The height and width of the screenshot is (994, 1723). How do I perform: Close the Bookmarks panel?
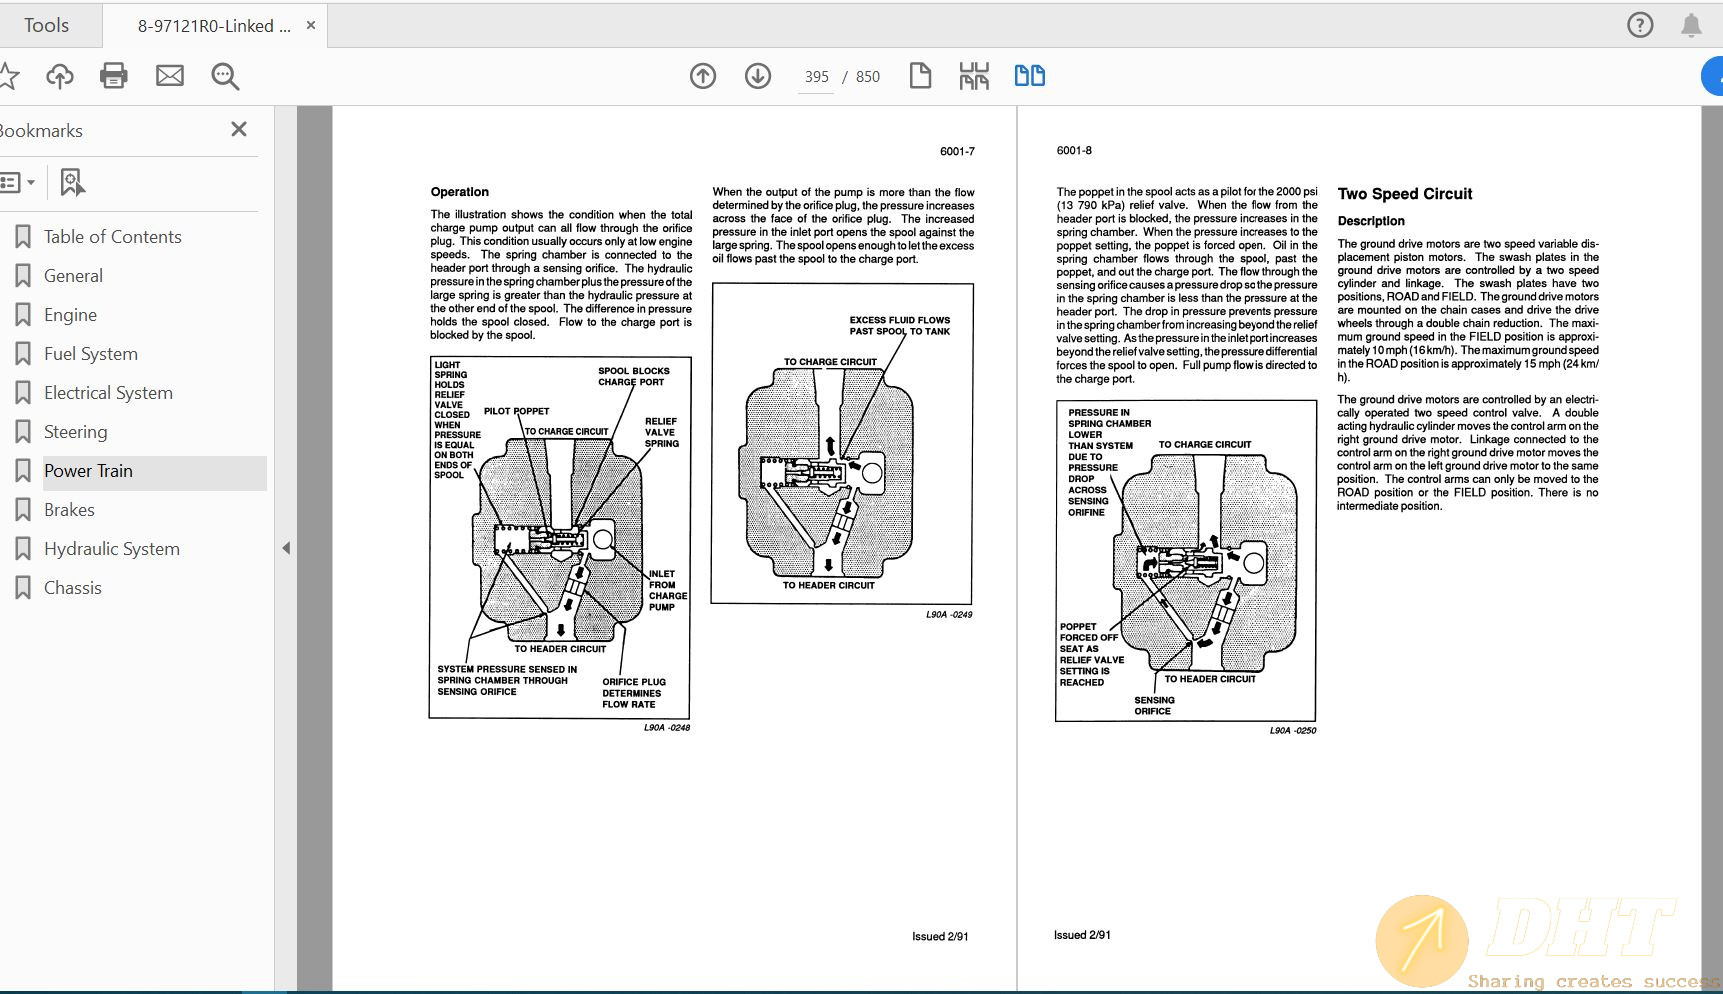(x=239, y=129)
